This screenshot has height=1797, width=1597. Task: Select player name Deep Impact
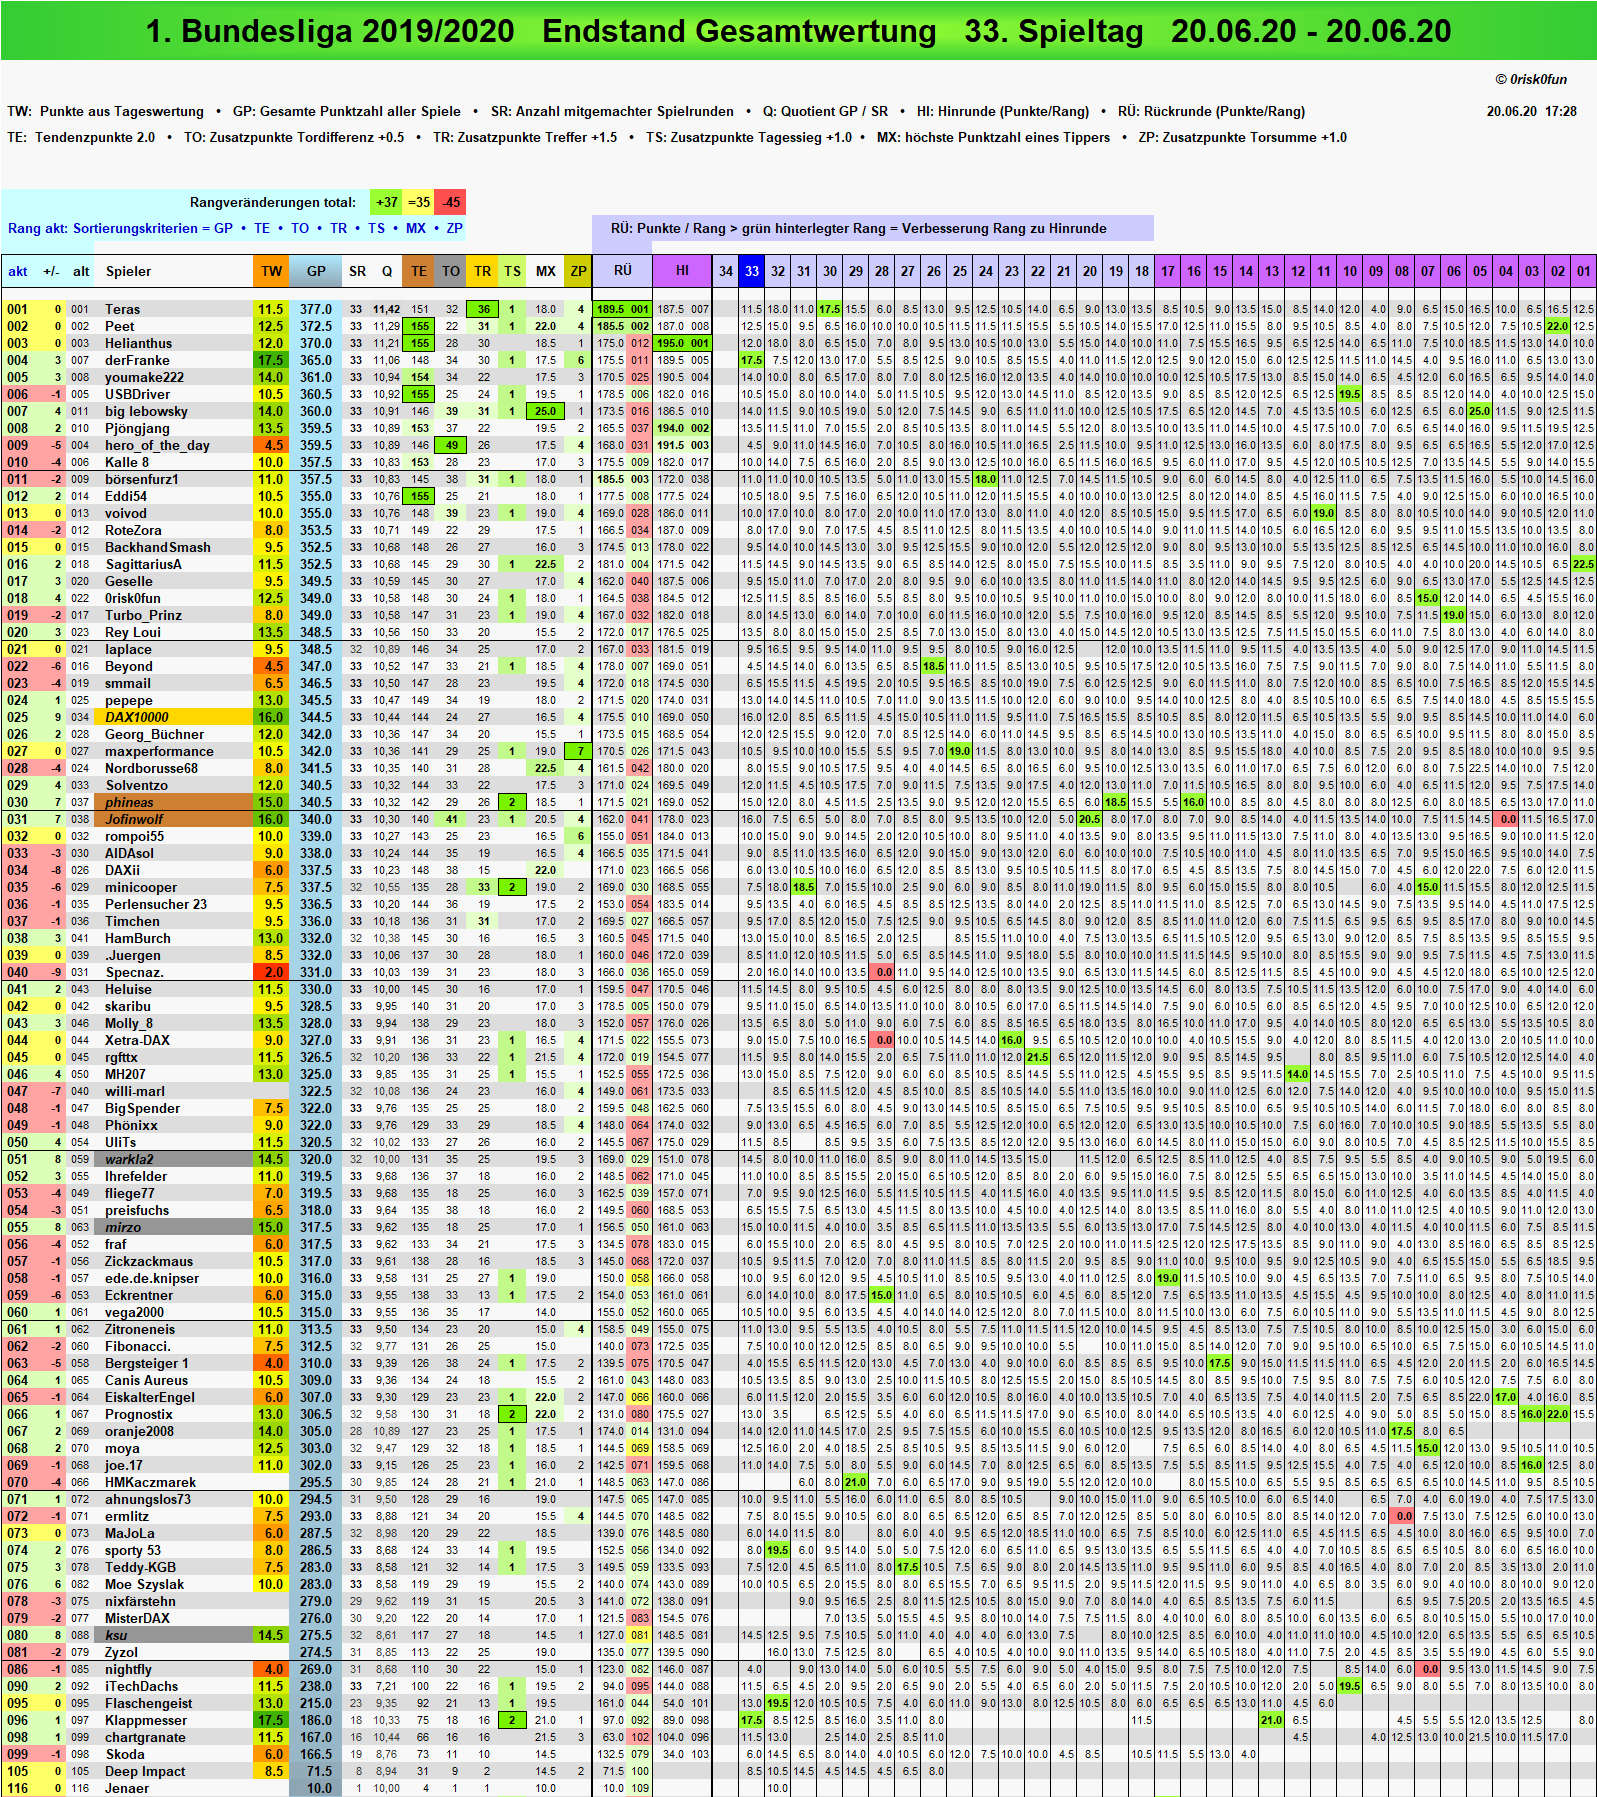tap(145, 1772)
